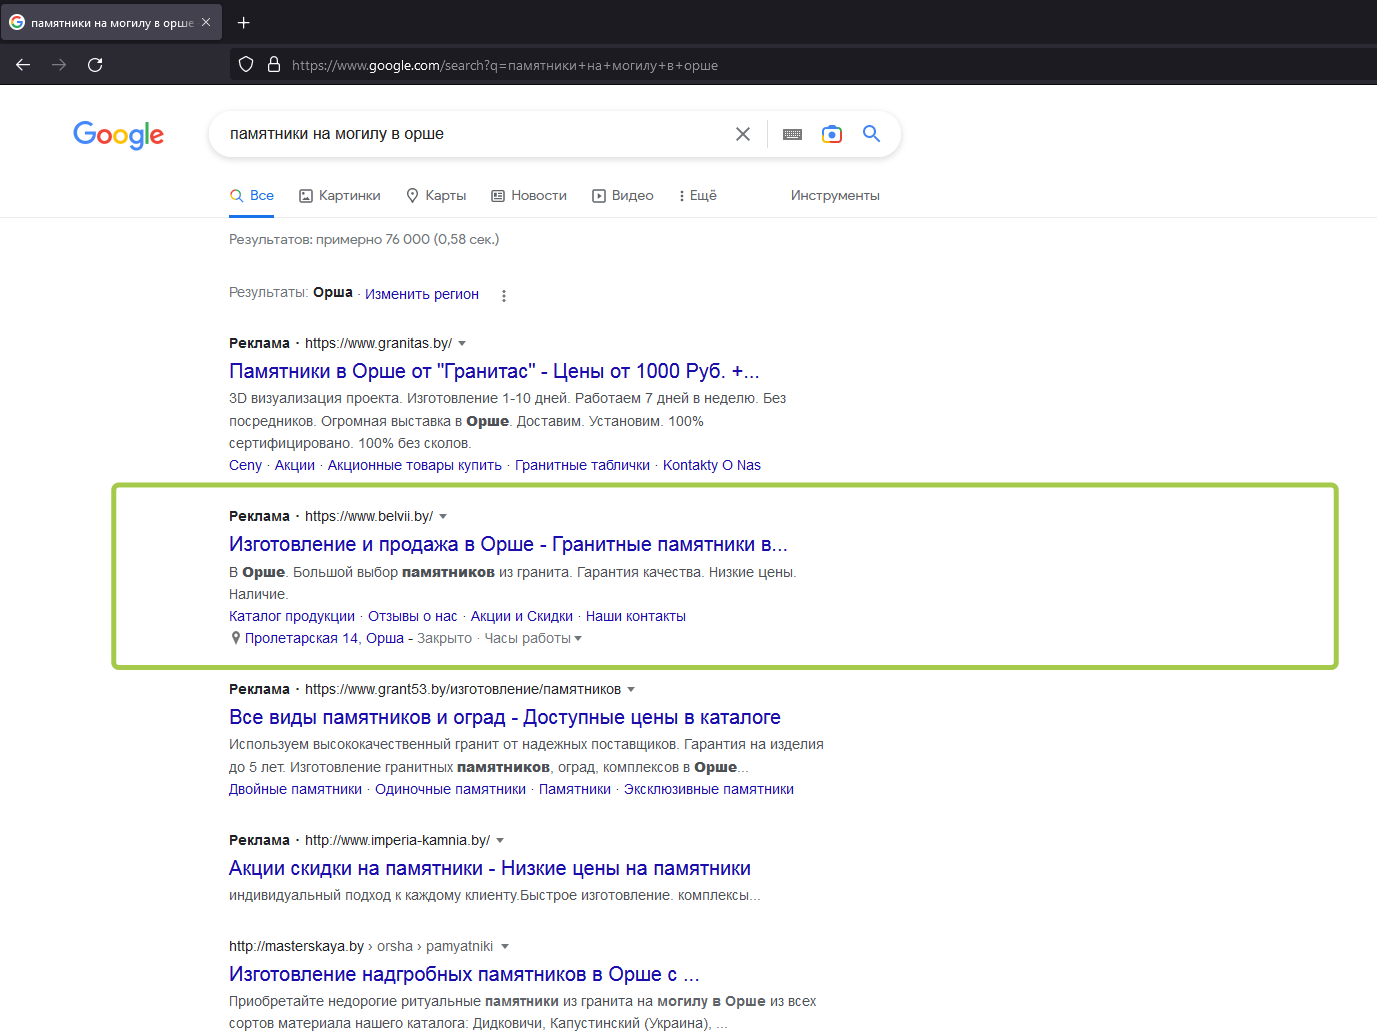Viewport: 1377px width, 1035px height.
Task: Expand the granitas.by ad dropdown arrow
Action: (462, 344)
